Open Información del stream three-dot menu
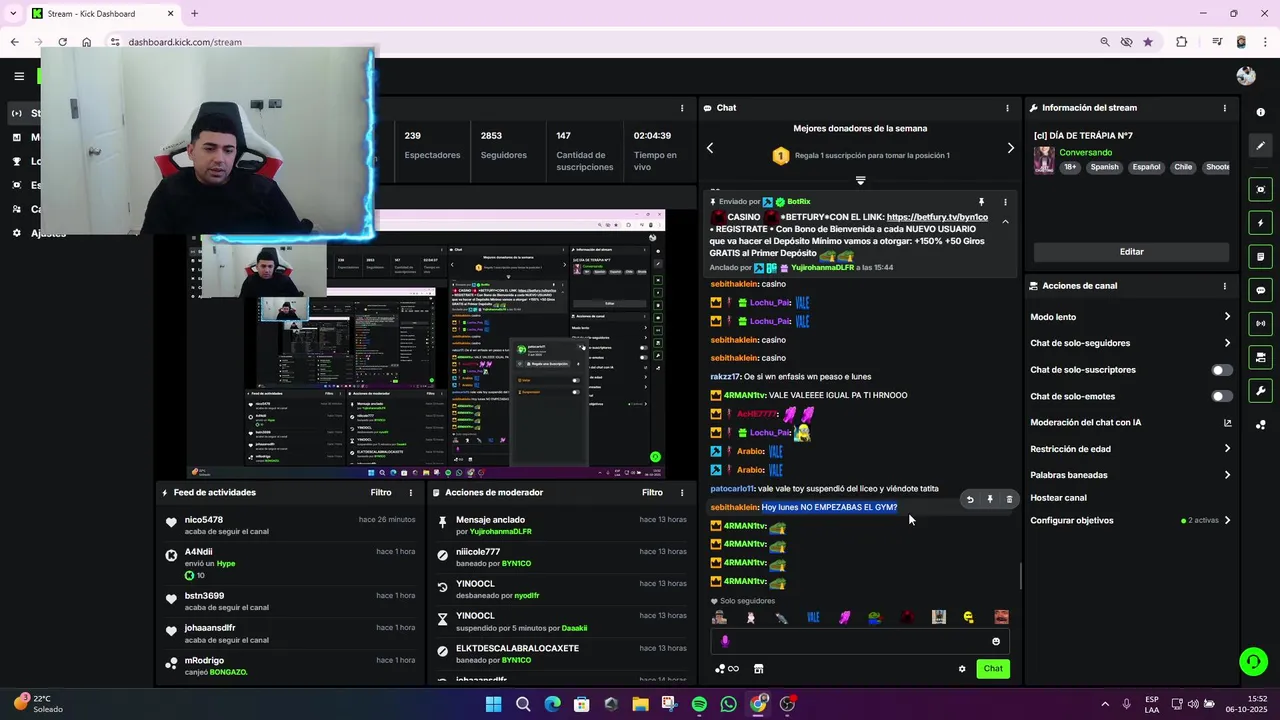 (1224, 108)
